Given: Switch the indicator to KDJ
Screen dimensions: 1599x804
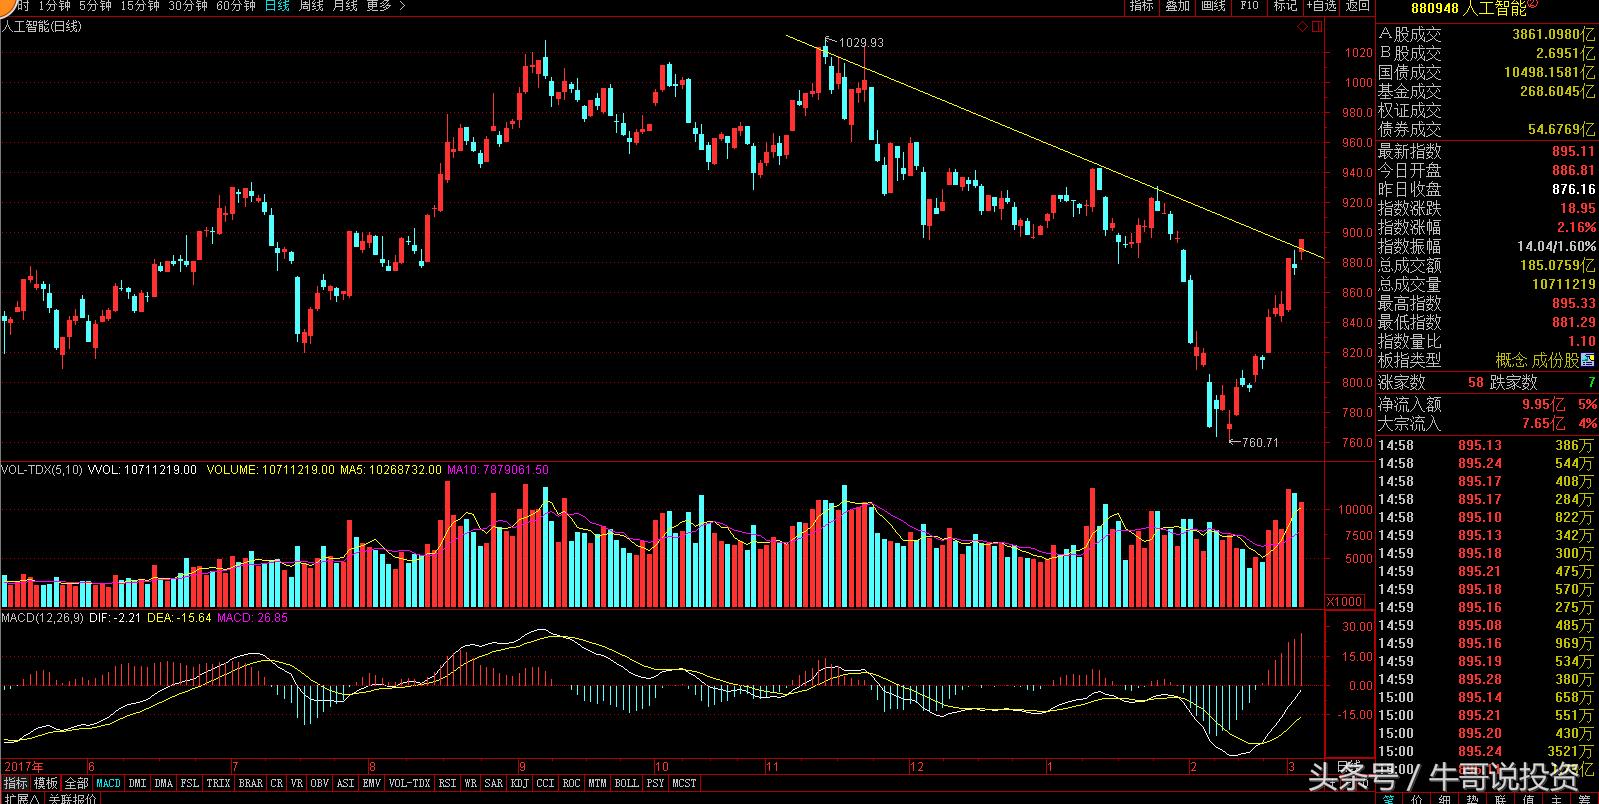Looking at the screenshot, I should click(519, 784).
